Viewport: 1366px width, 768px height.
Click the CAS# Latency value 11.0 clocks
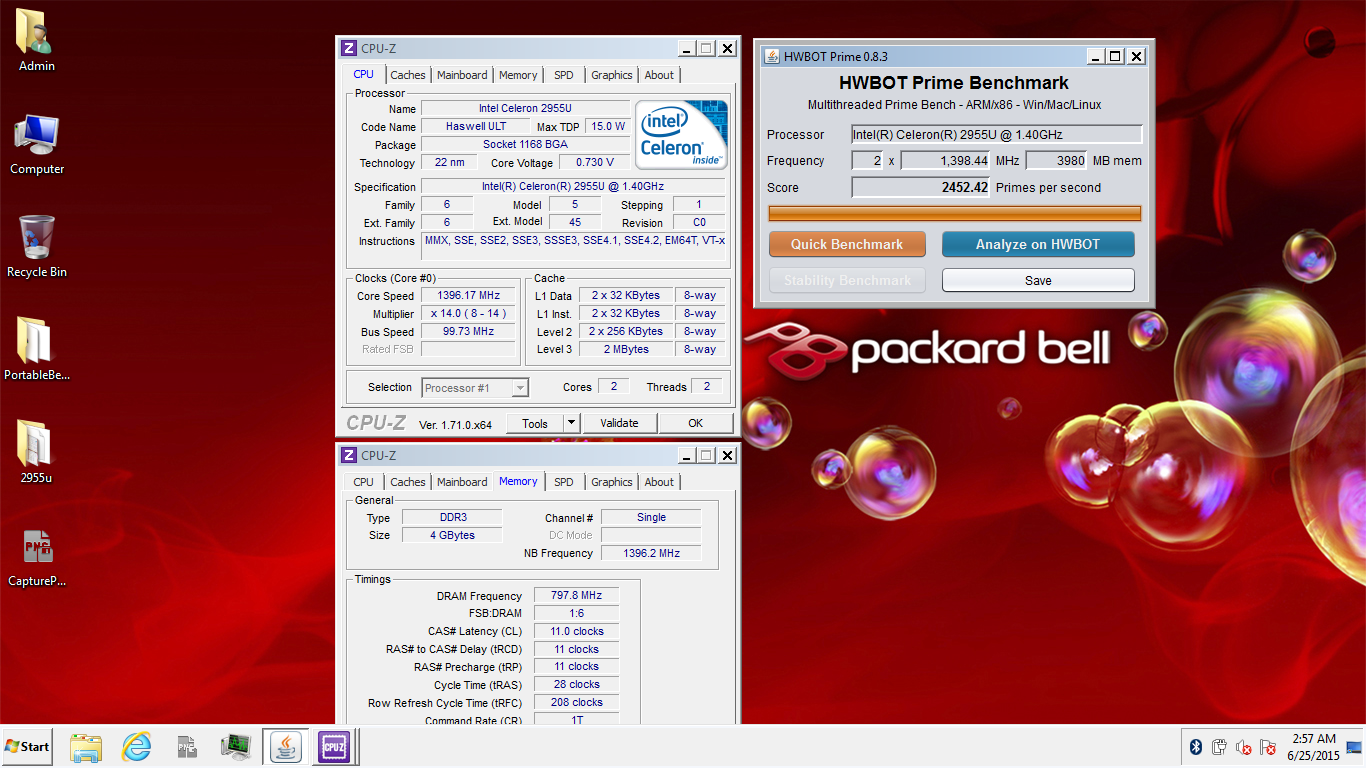(576, 631)
